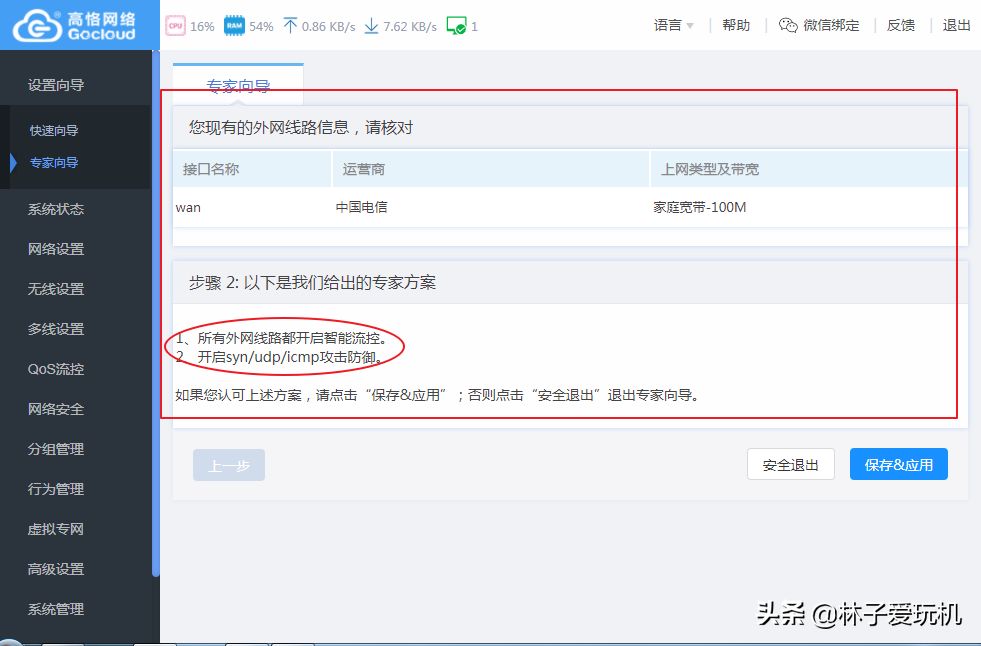Click the 运营商 column header
The width and height of the screenshot is (981, 646).
[x=491, y=169]
